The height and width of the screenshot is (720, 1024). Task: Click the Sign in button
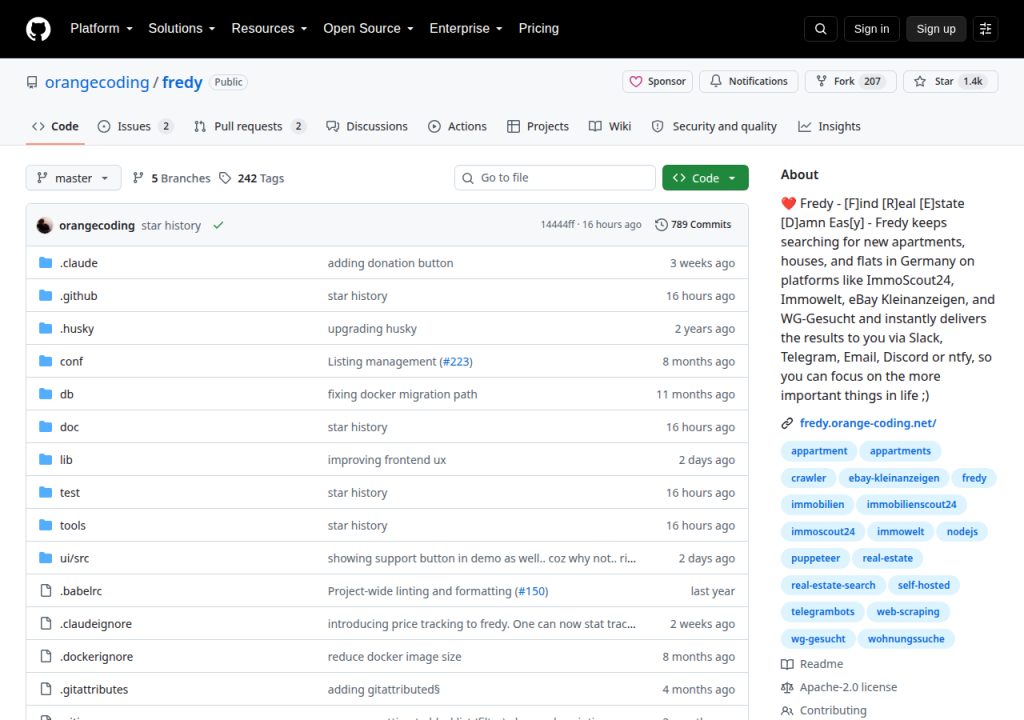871,29
